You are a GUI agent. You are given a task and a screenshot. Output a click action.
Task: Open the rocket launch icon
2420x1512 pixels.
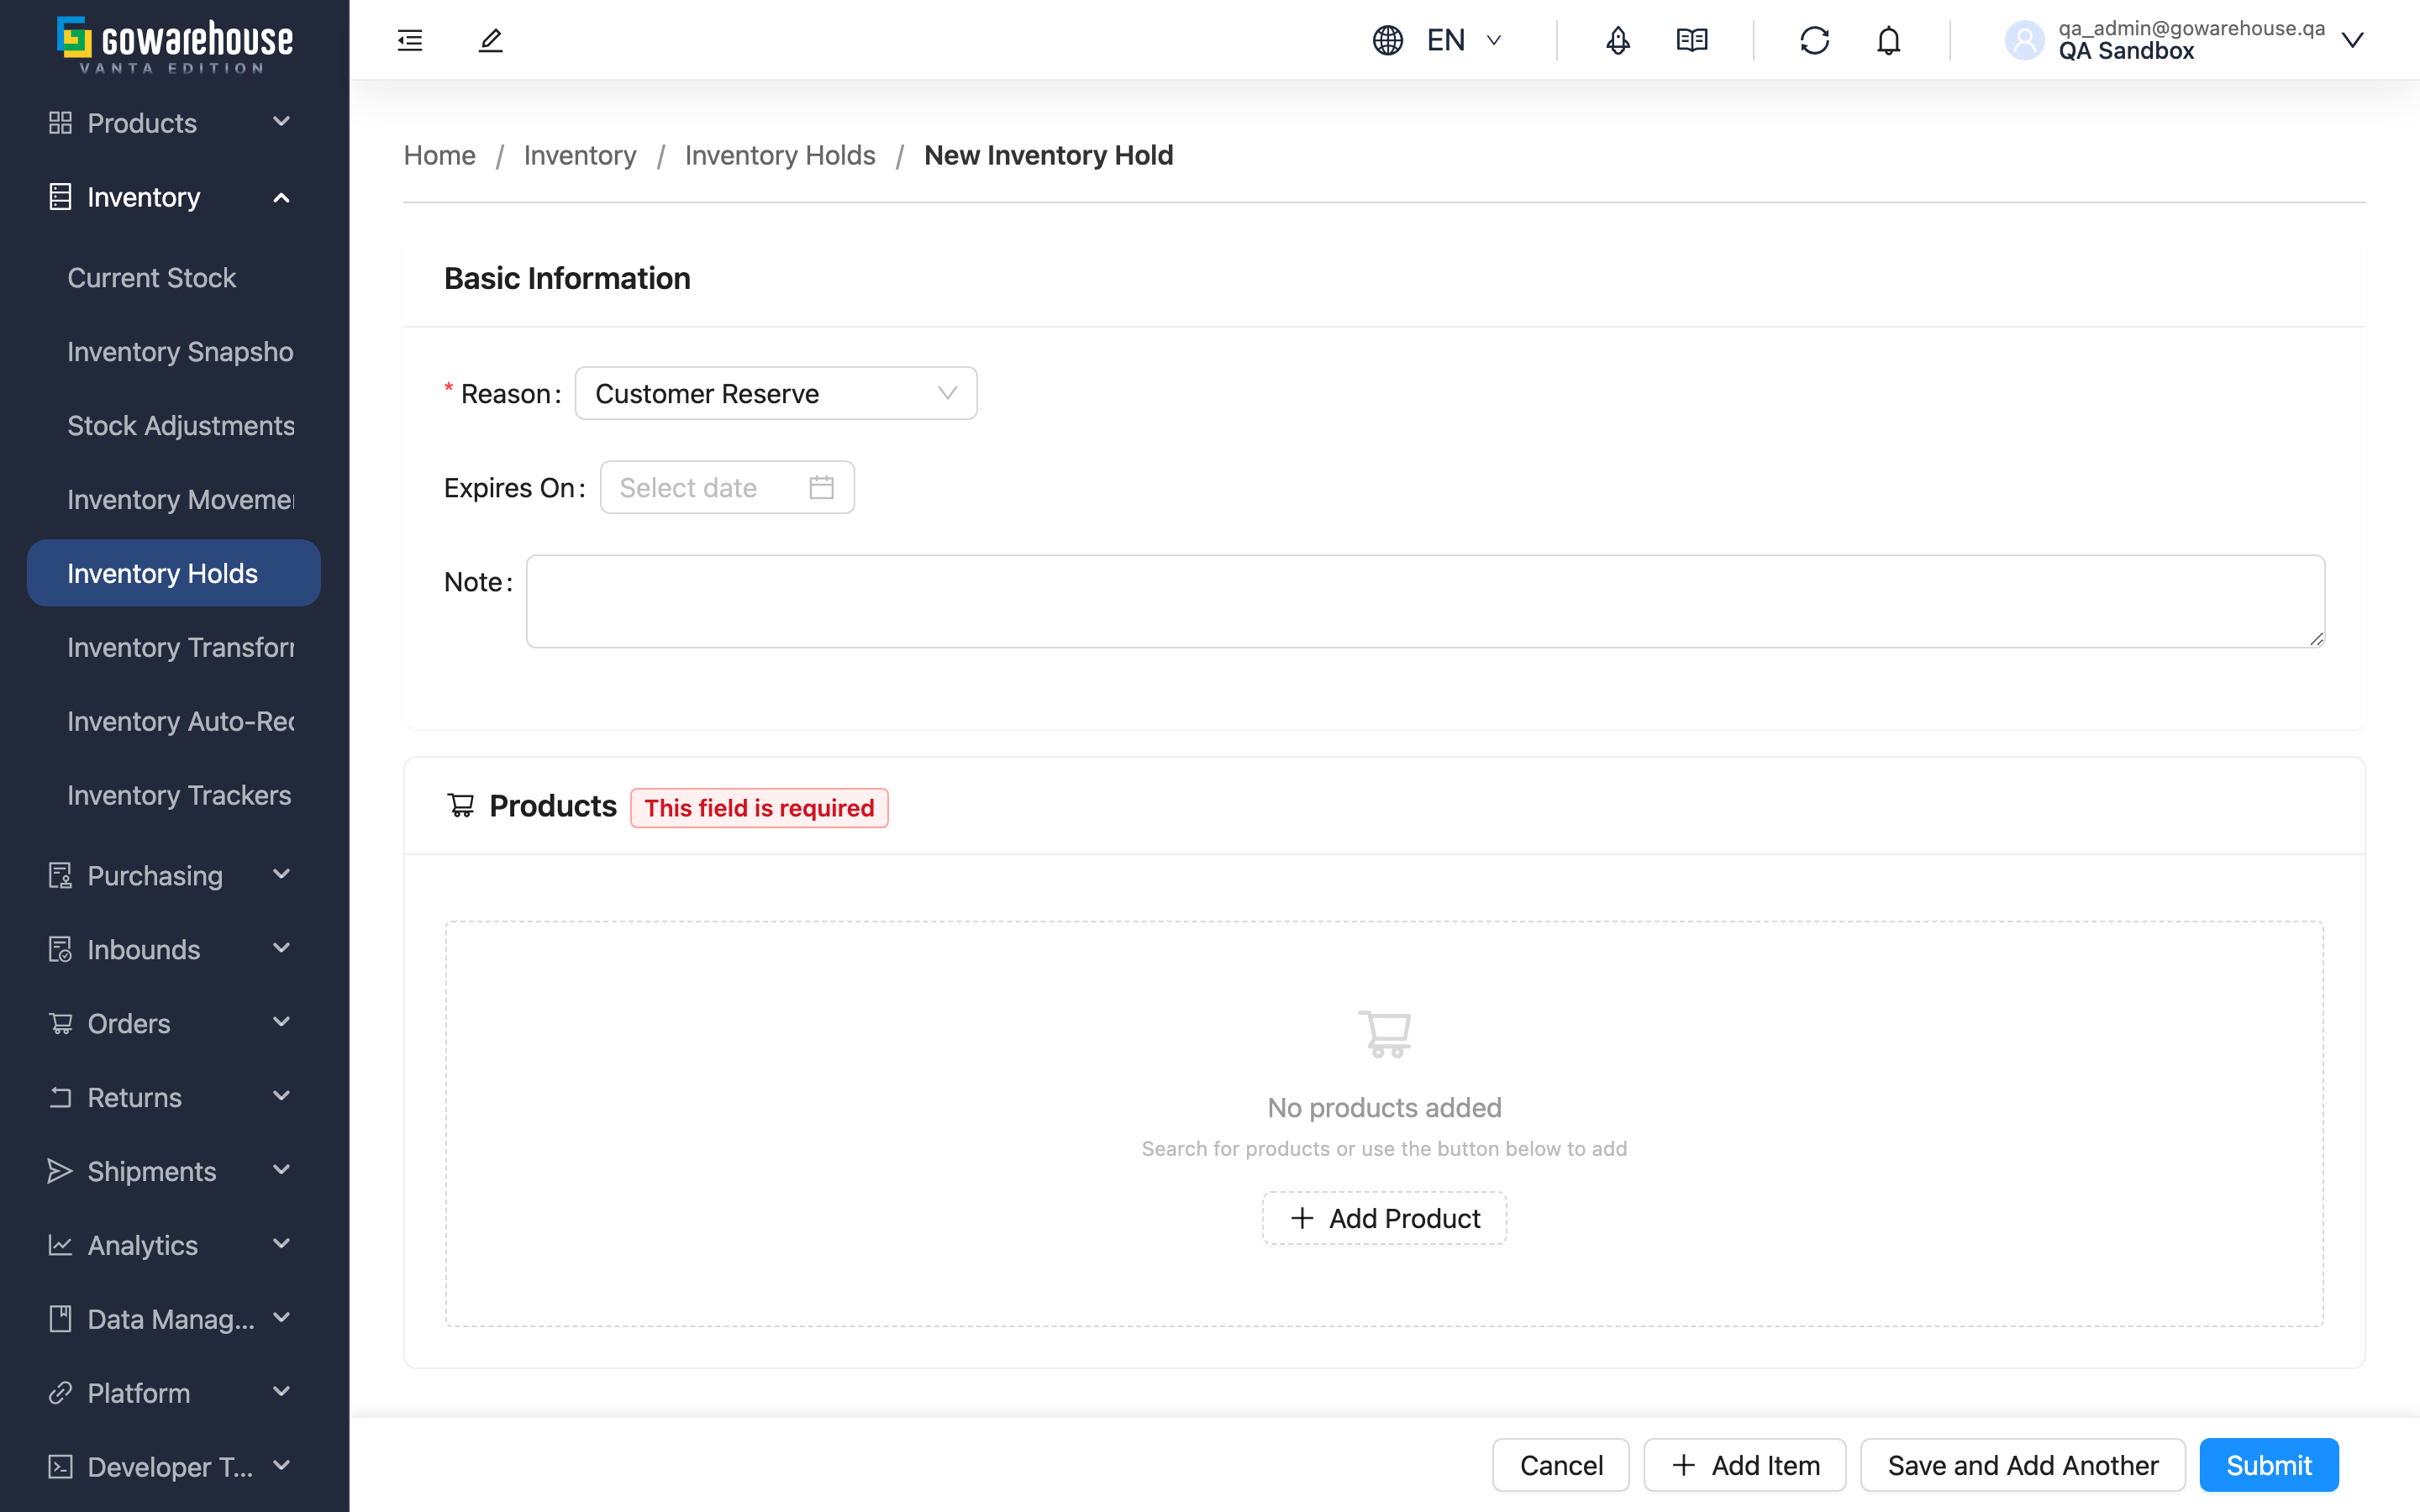[x=1618, y=40]
